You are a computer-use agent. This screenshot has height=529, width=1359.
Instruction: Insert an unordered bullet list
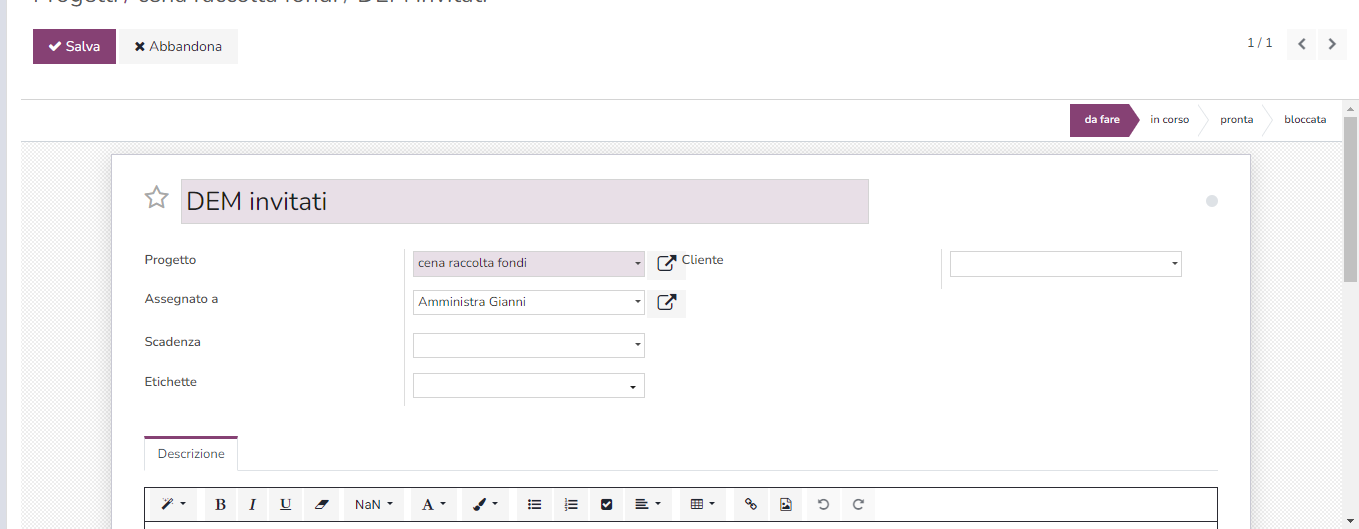coord(535,505)
